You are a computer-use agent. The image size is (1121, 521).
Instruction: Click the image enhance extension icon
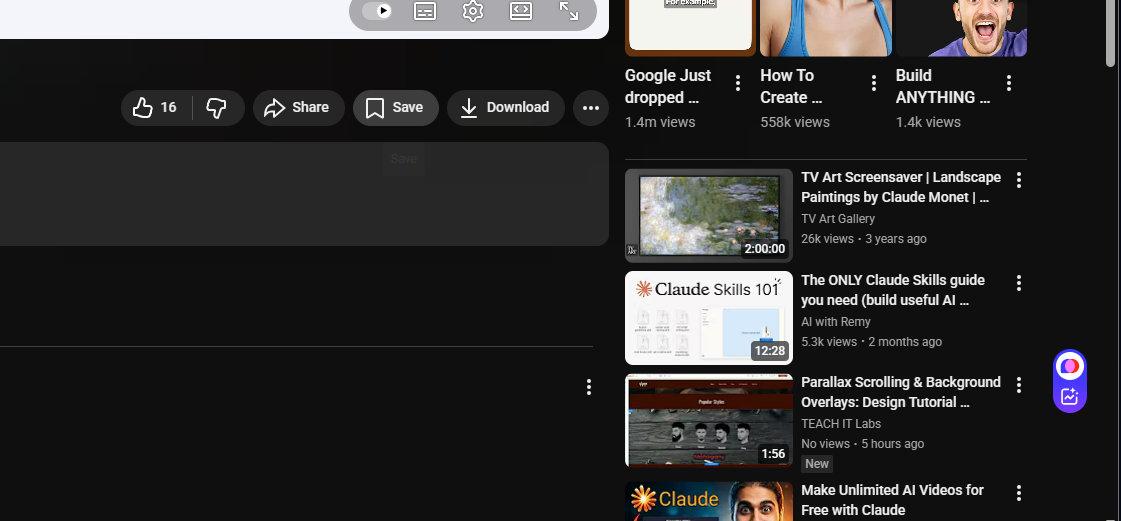coord(1070,397)
